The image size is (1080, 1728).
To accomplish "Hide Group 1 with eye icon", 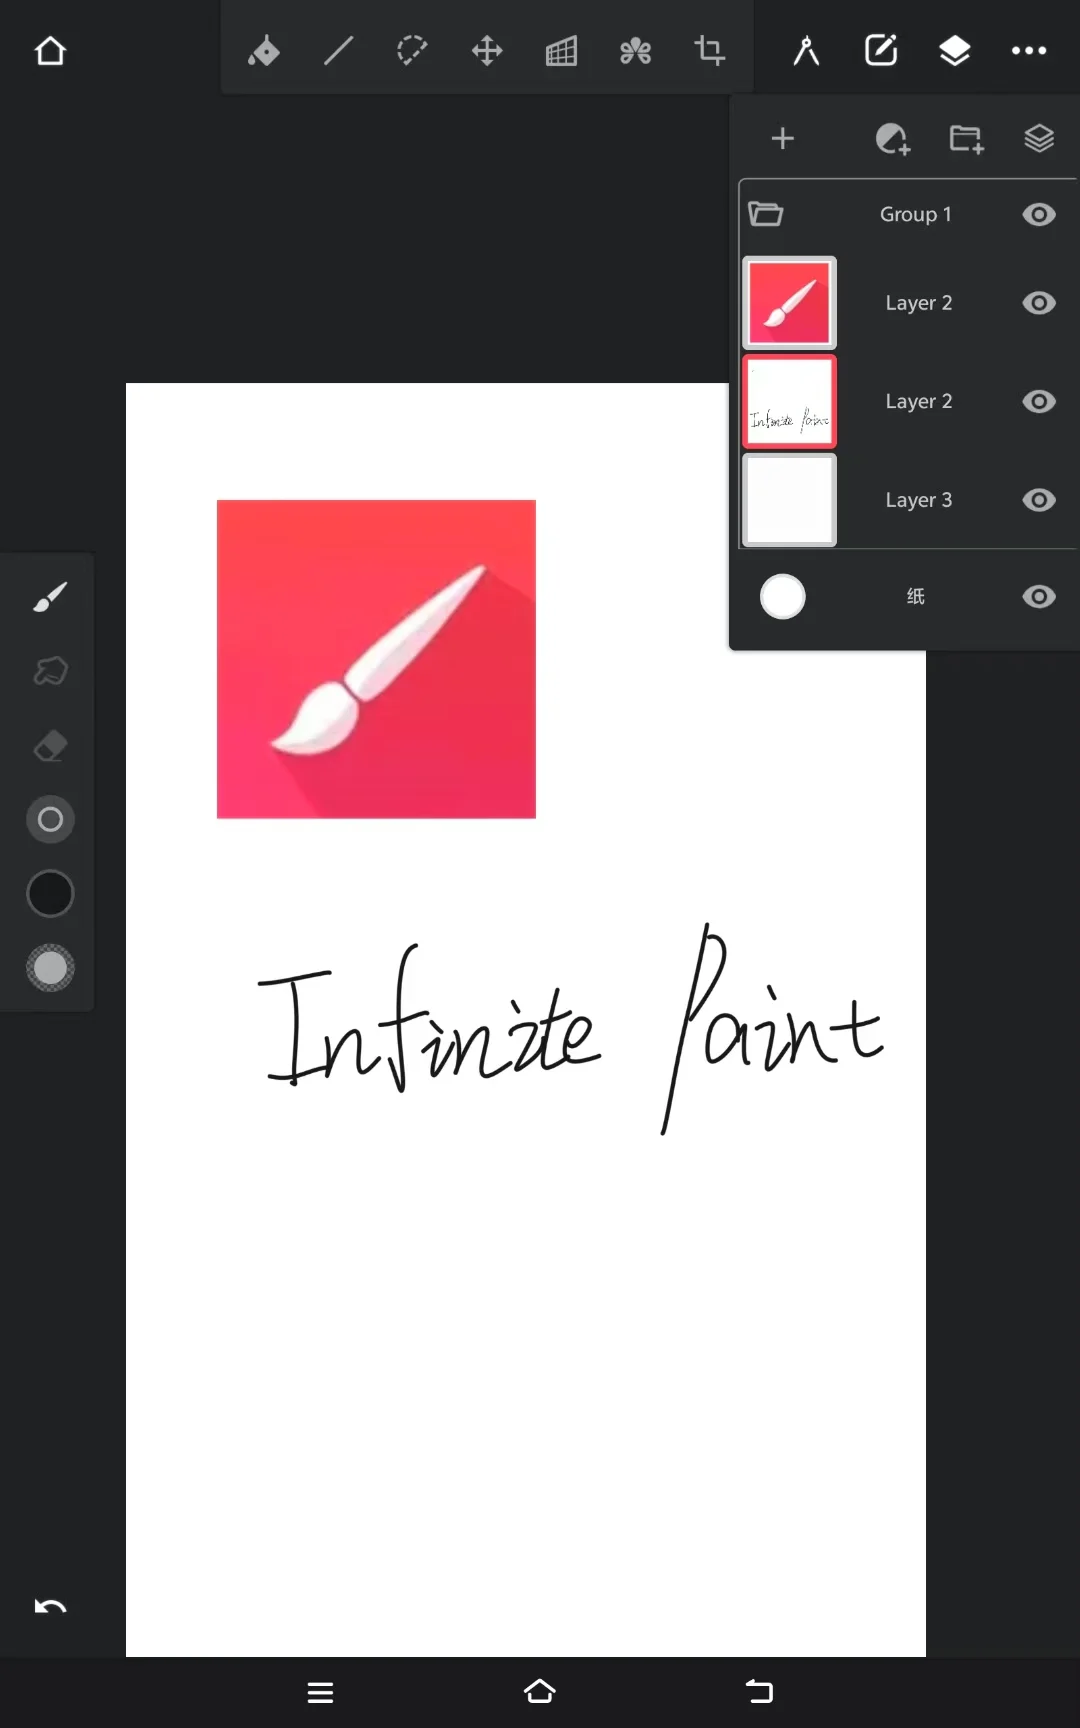I will tap(1039, 214).
